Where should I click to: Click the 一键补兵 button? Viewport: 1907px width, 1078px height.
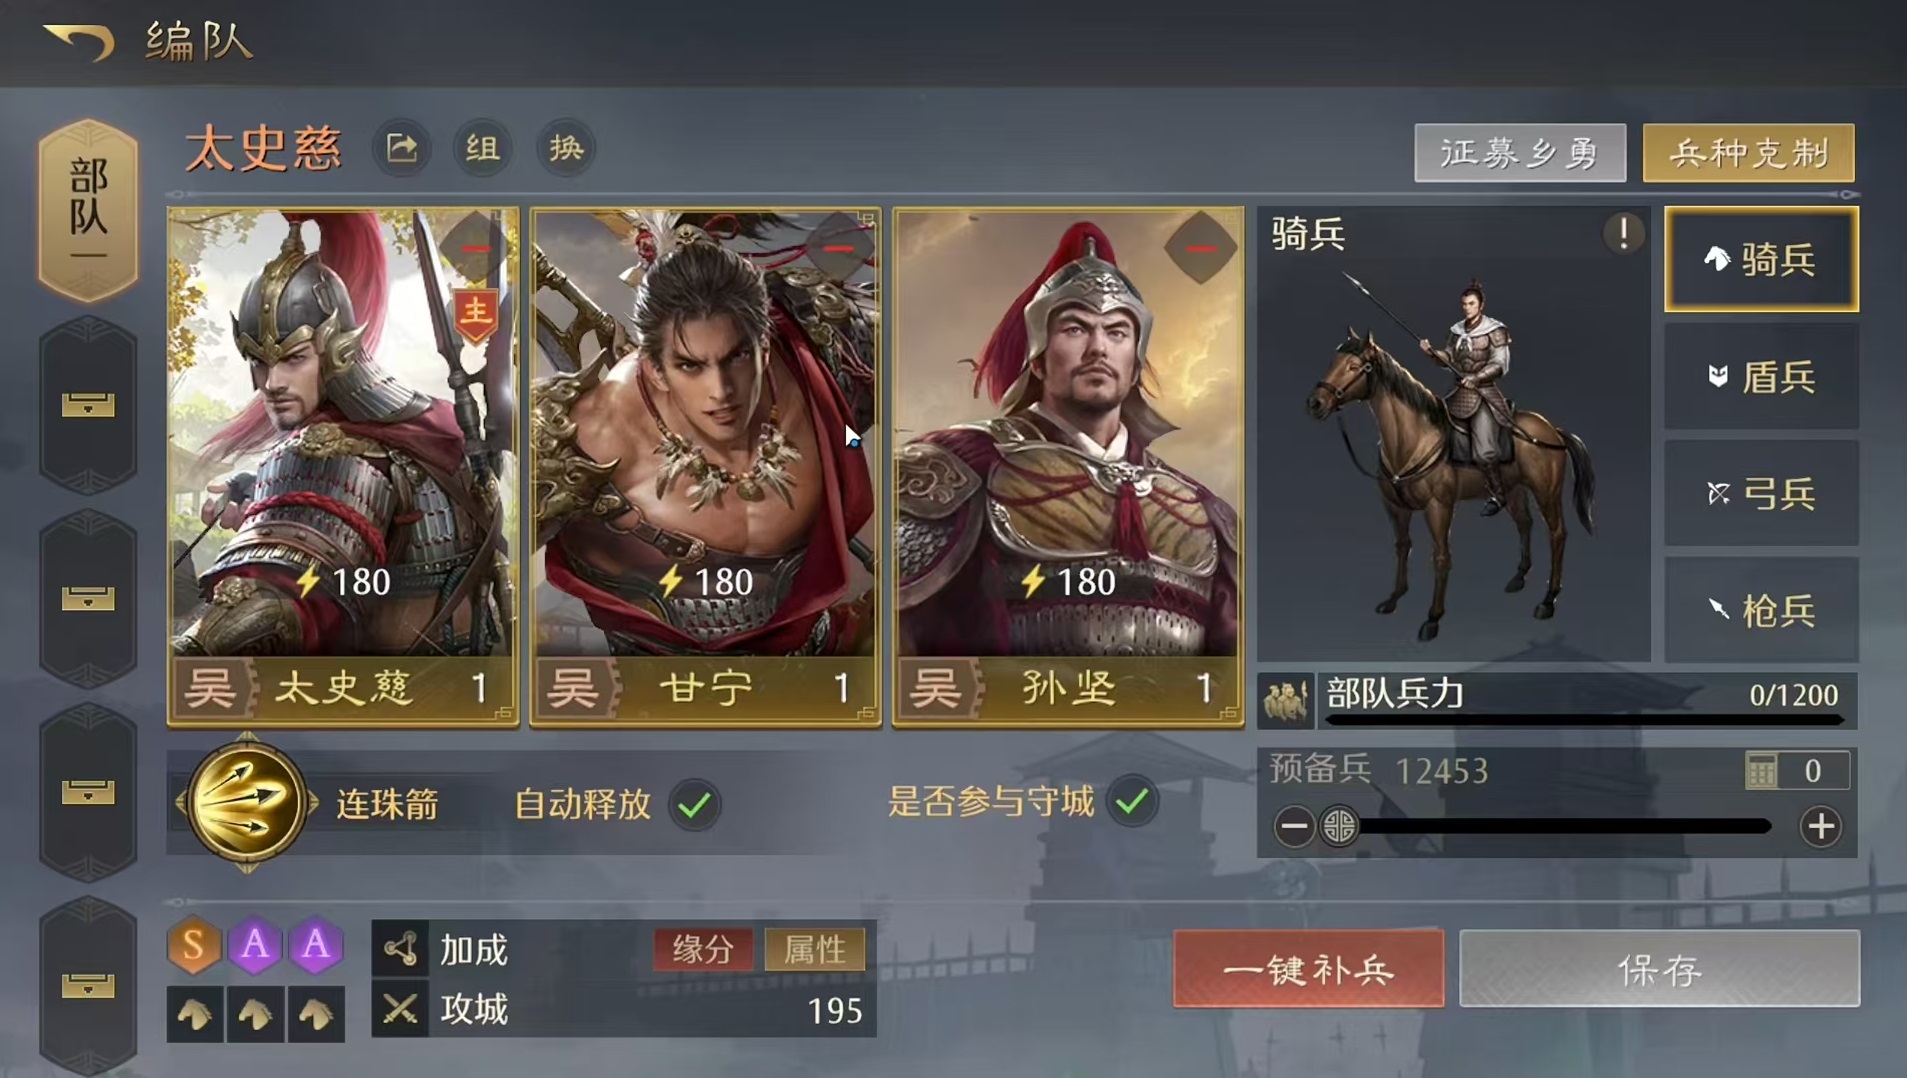1308,969
